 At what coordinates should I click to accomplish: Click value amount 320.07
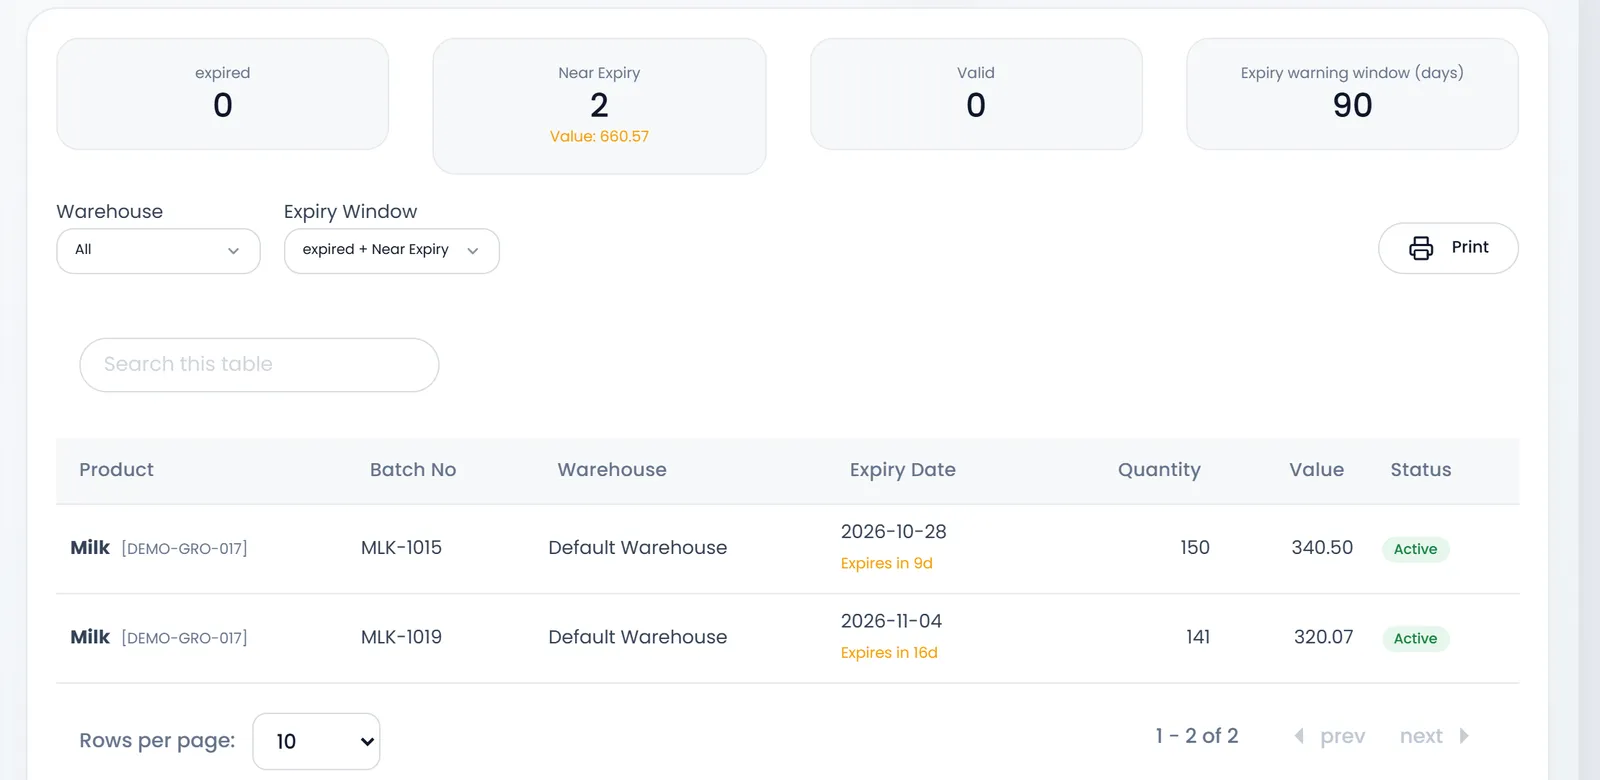1323,637
